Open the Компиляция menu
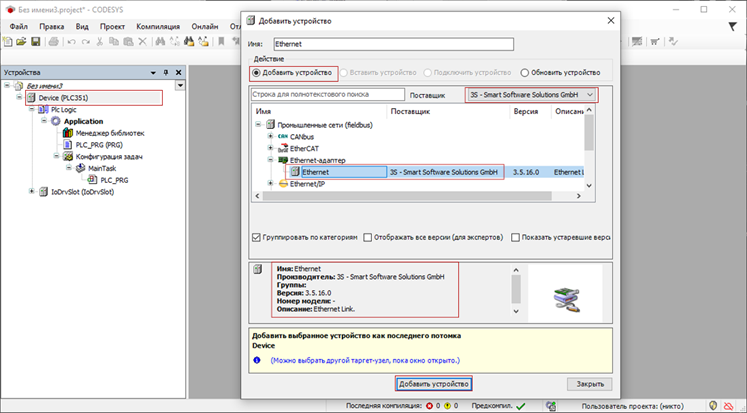747x413 pixels. (x=158, y=27)
